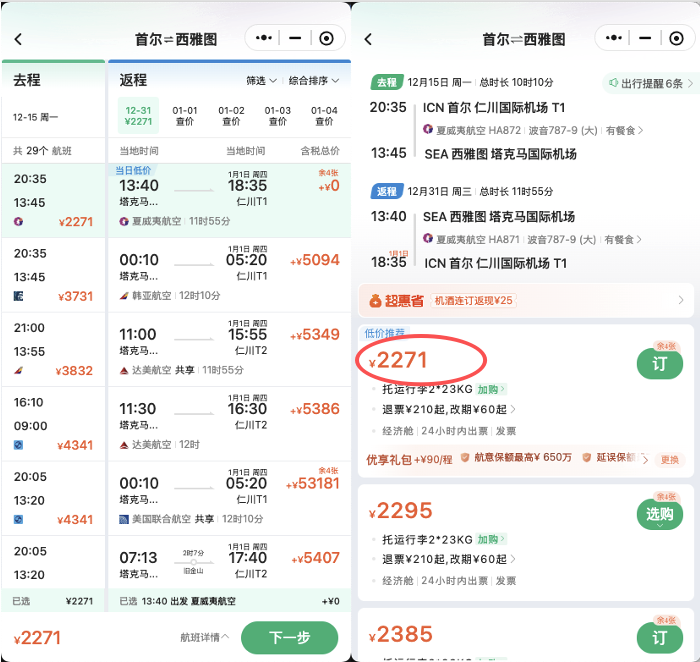Open more-options dots in left screen header

click(x=263, y=38)
